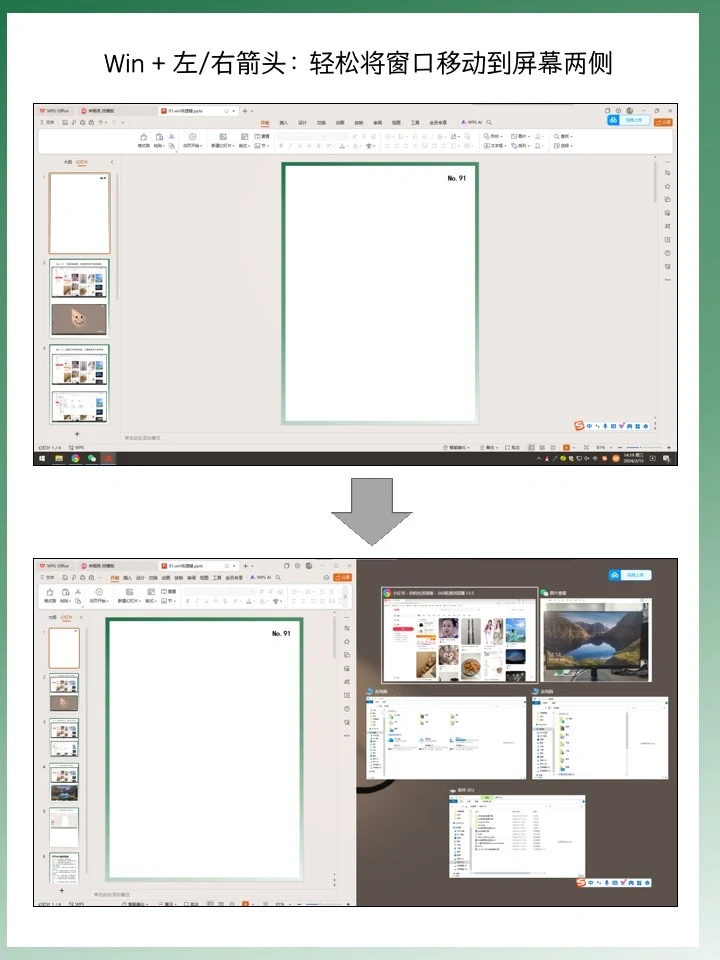Open WeChat from the taskbar
This screenshot has height=960, width=720.
pos(92,458)
